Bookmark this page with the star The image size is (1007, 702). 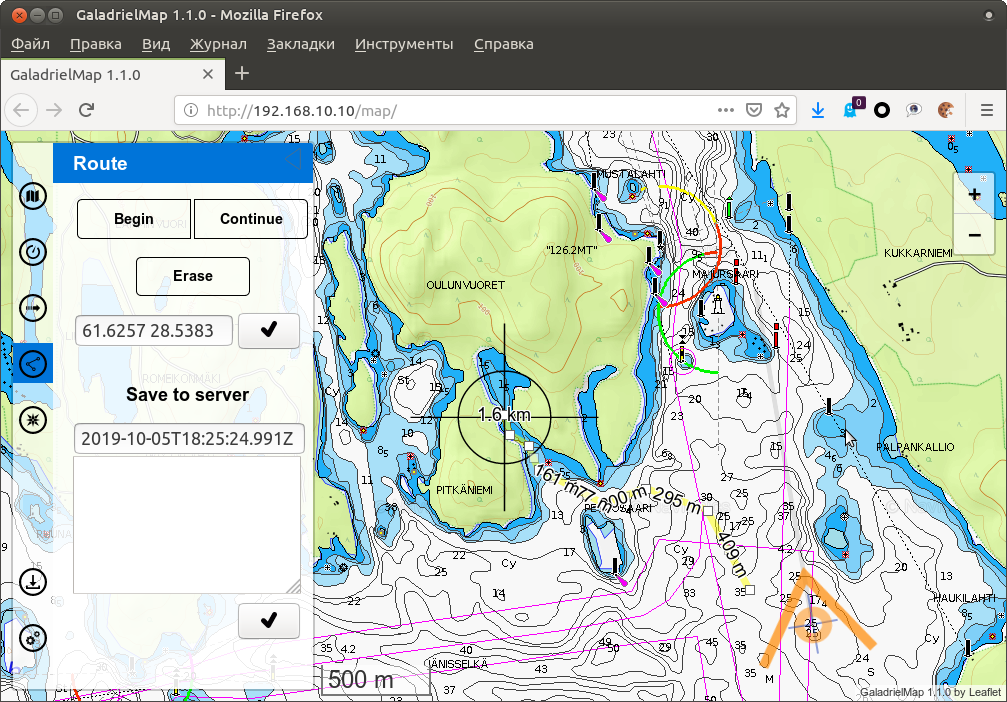tap(782, 110)
